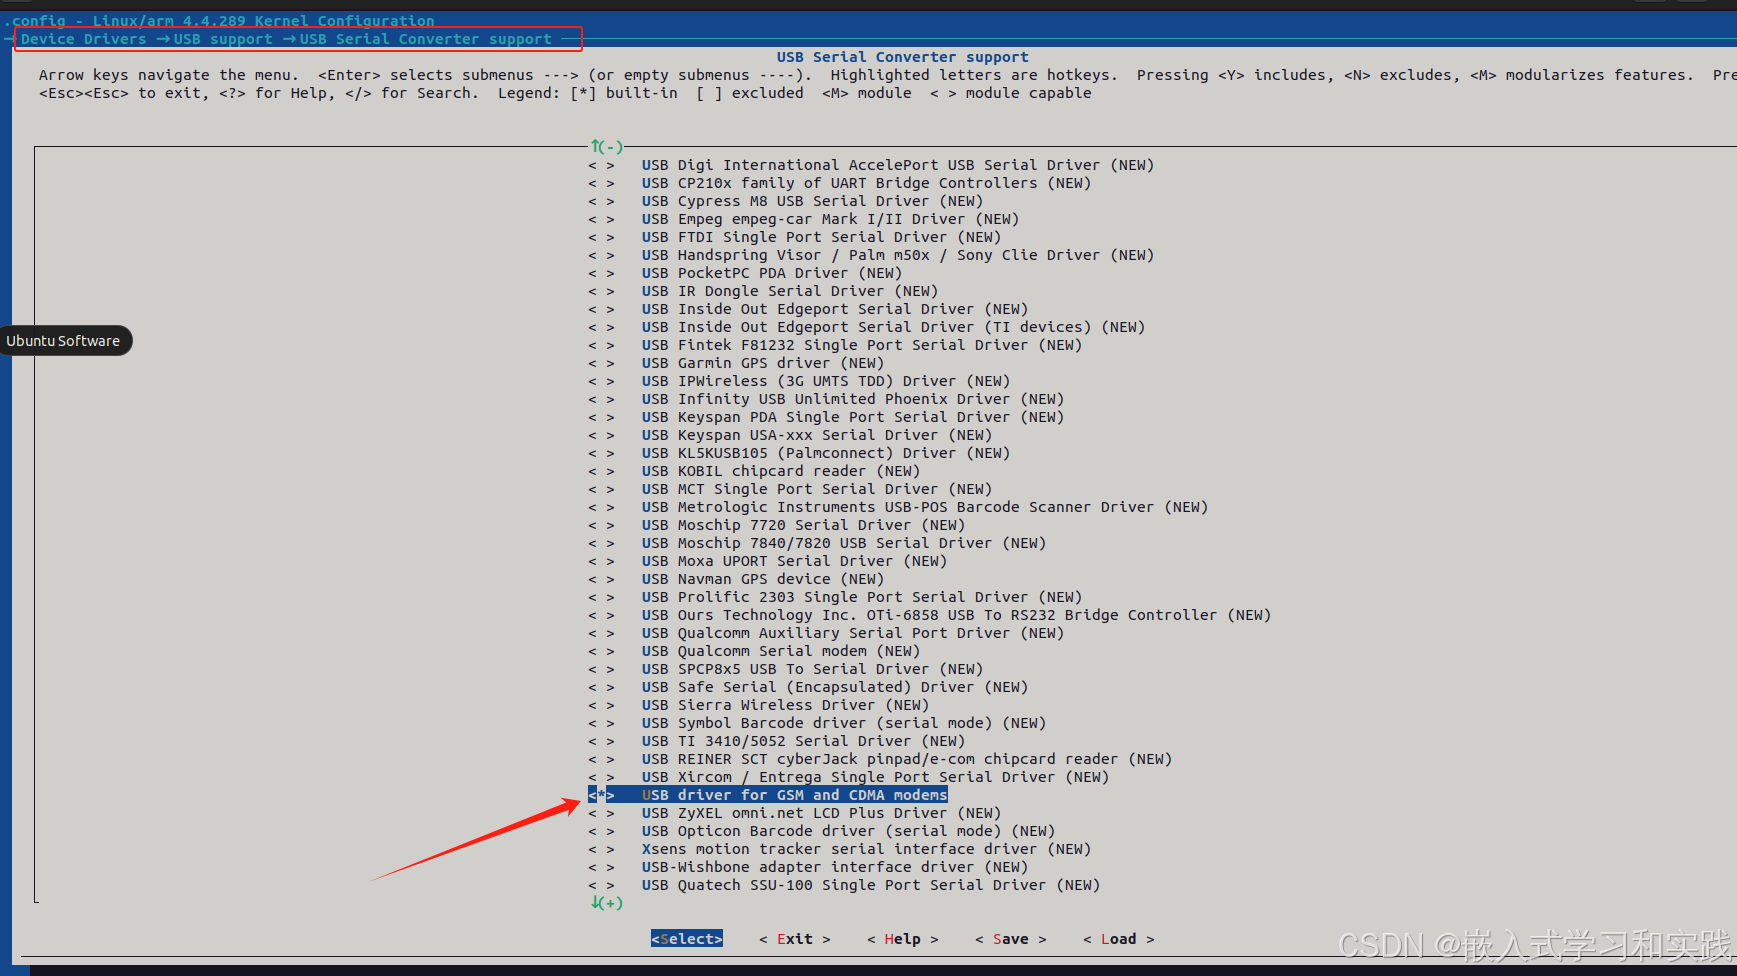Select Xsens motion tracker serial interface driver row
Viewport: 1737px width, 976px height.
pyautogui.click(x=840, y=849)
